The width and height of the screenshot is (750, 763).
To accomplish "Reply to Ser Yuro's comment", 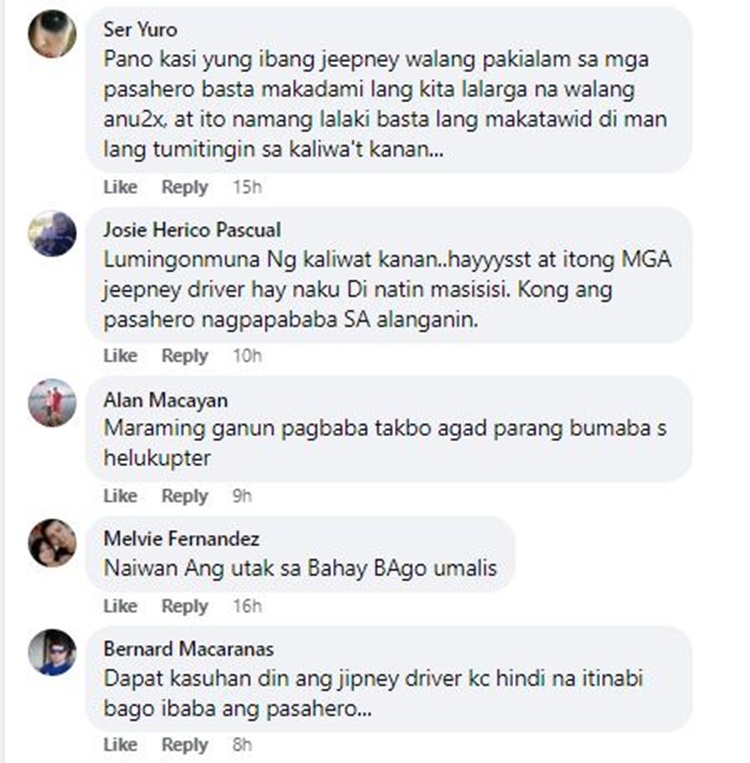I will coord(184,187).
